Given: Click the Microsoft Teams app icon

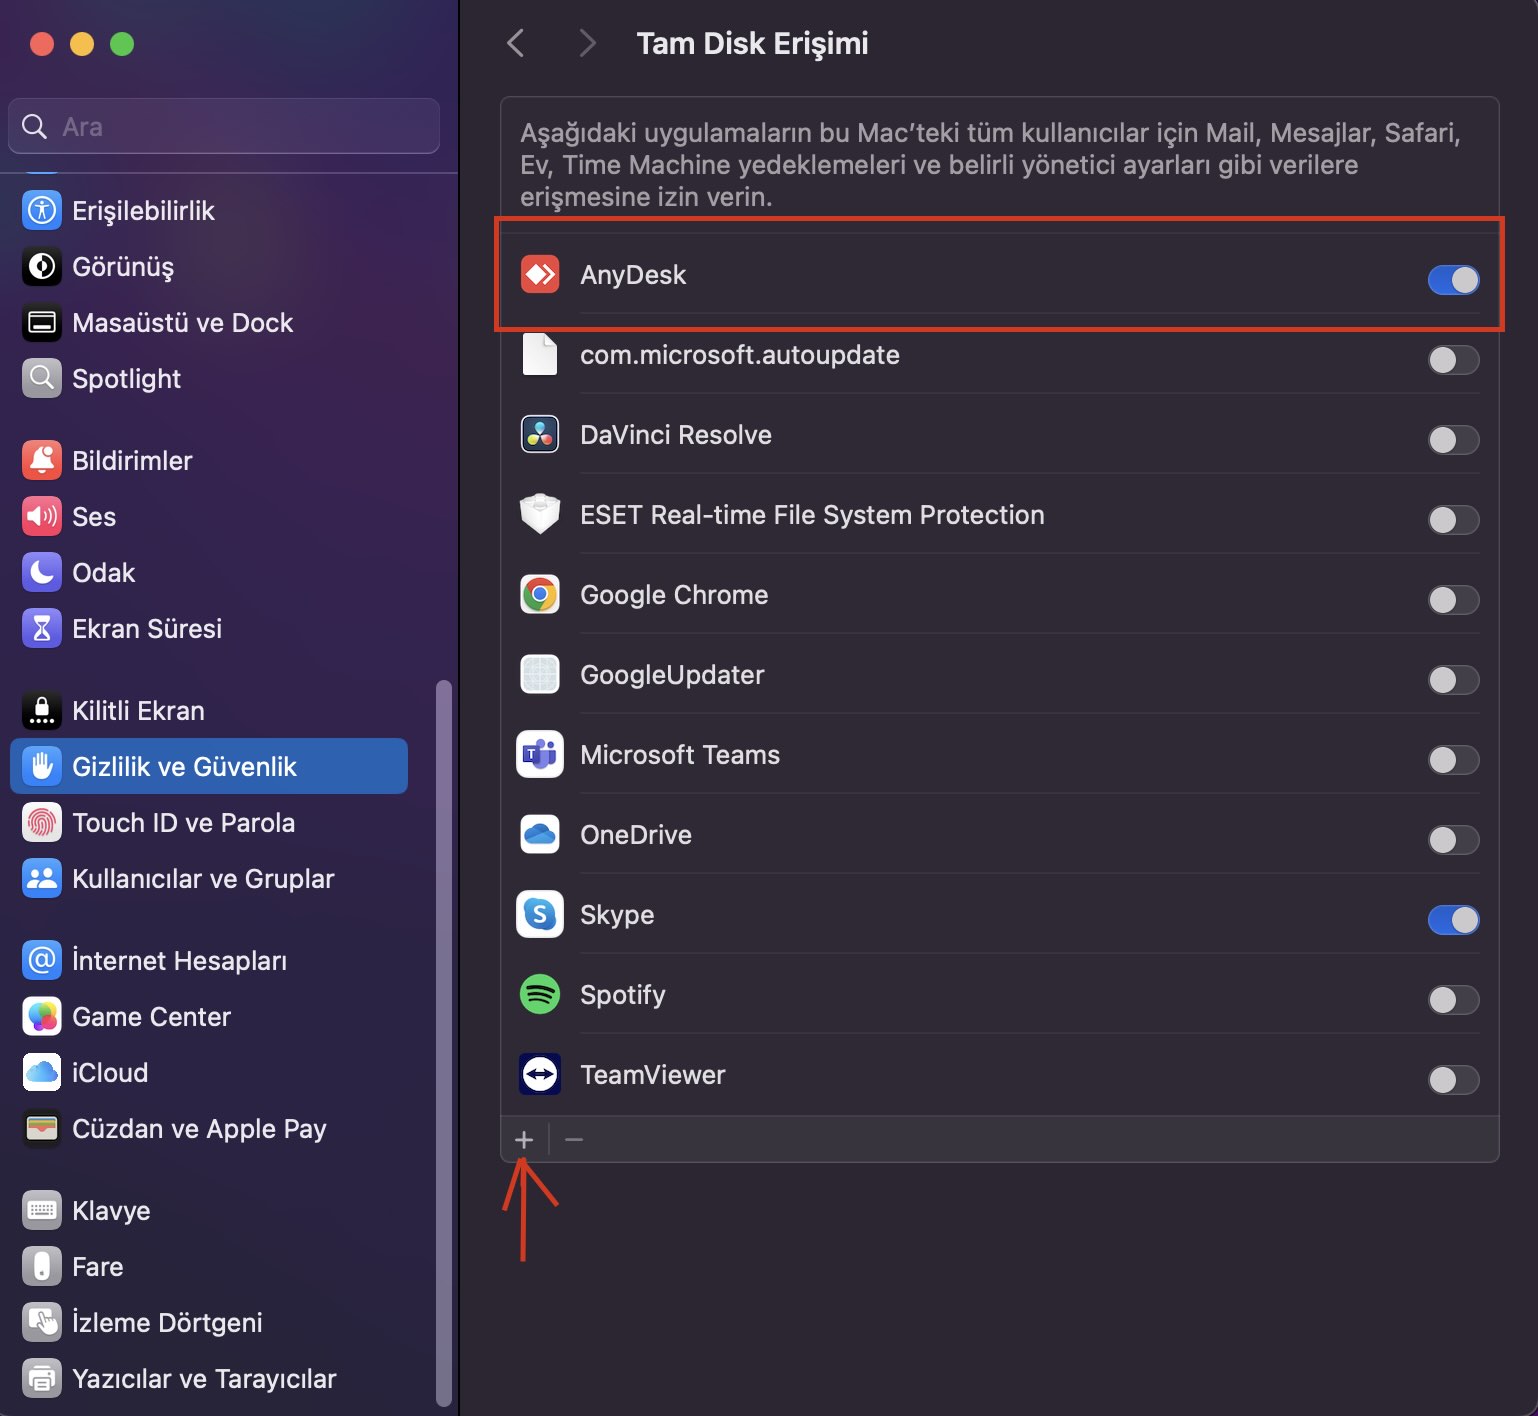Looking at the screenshot, I should point(540,755).
